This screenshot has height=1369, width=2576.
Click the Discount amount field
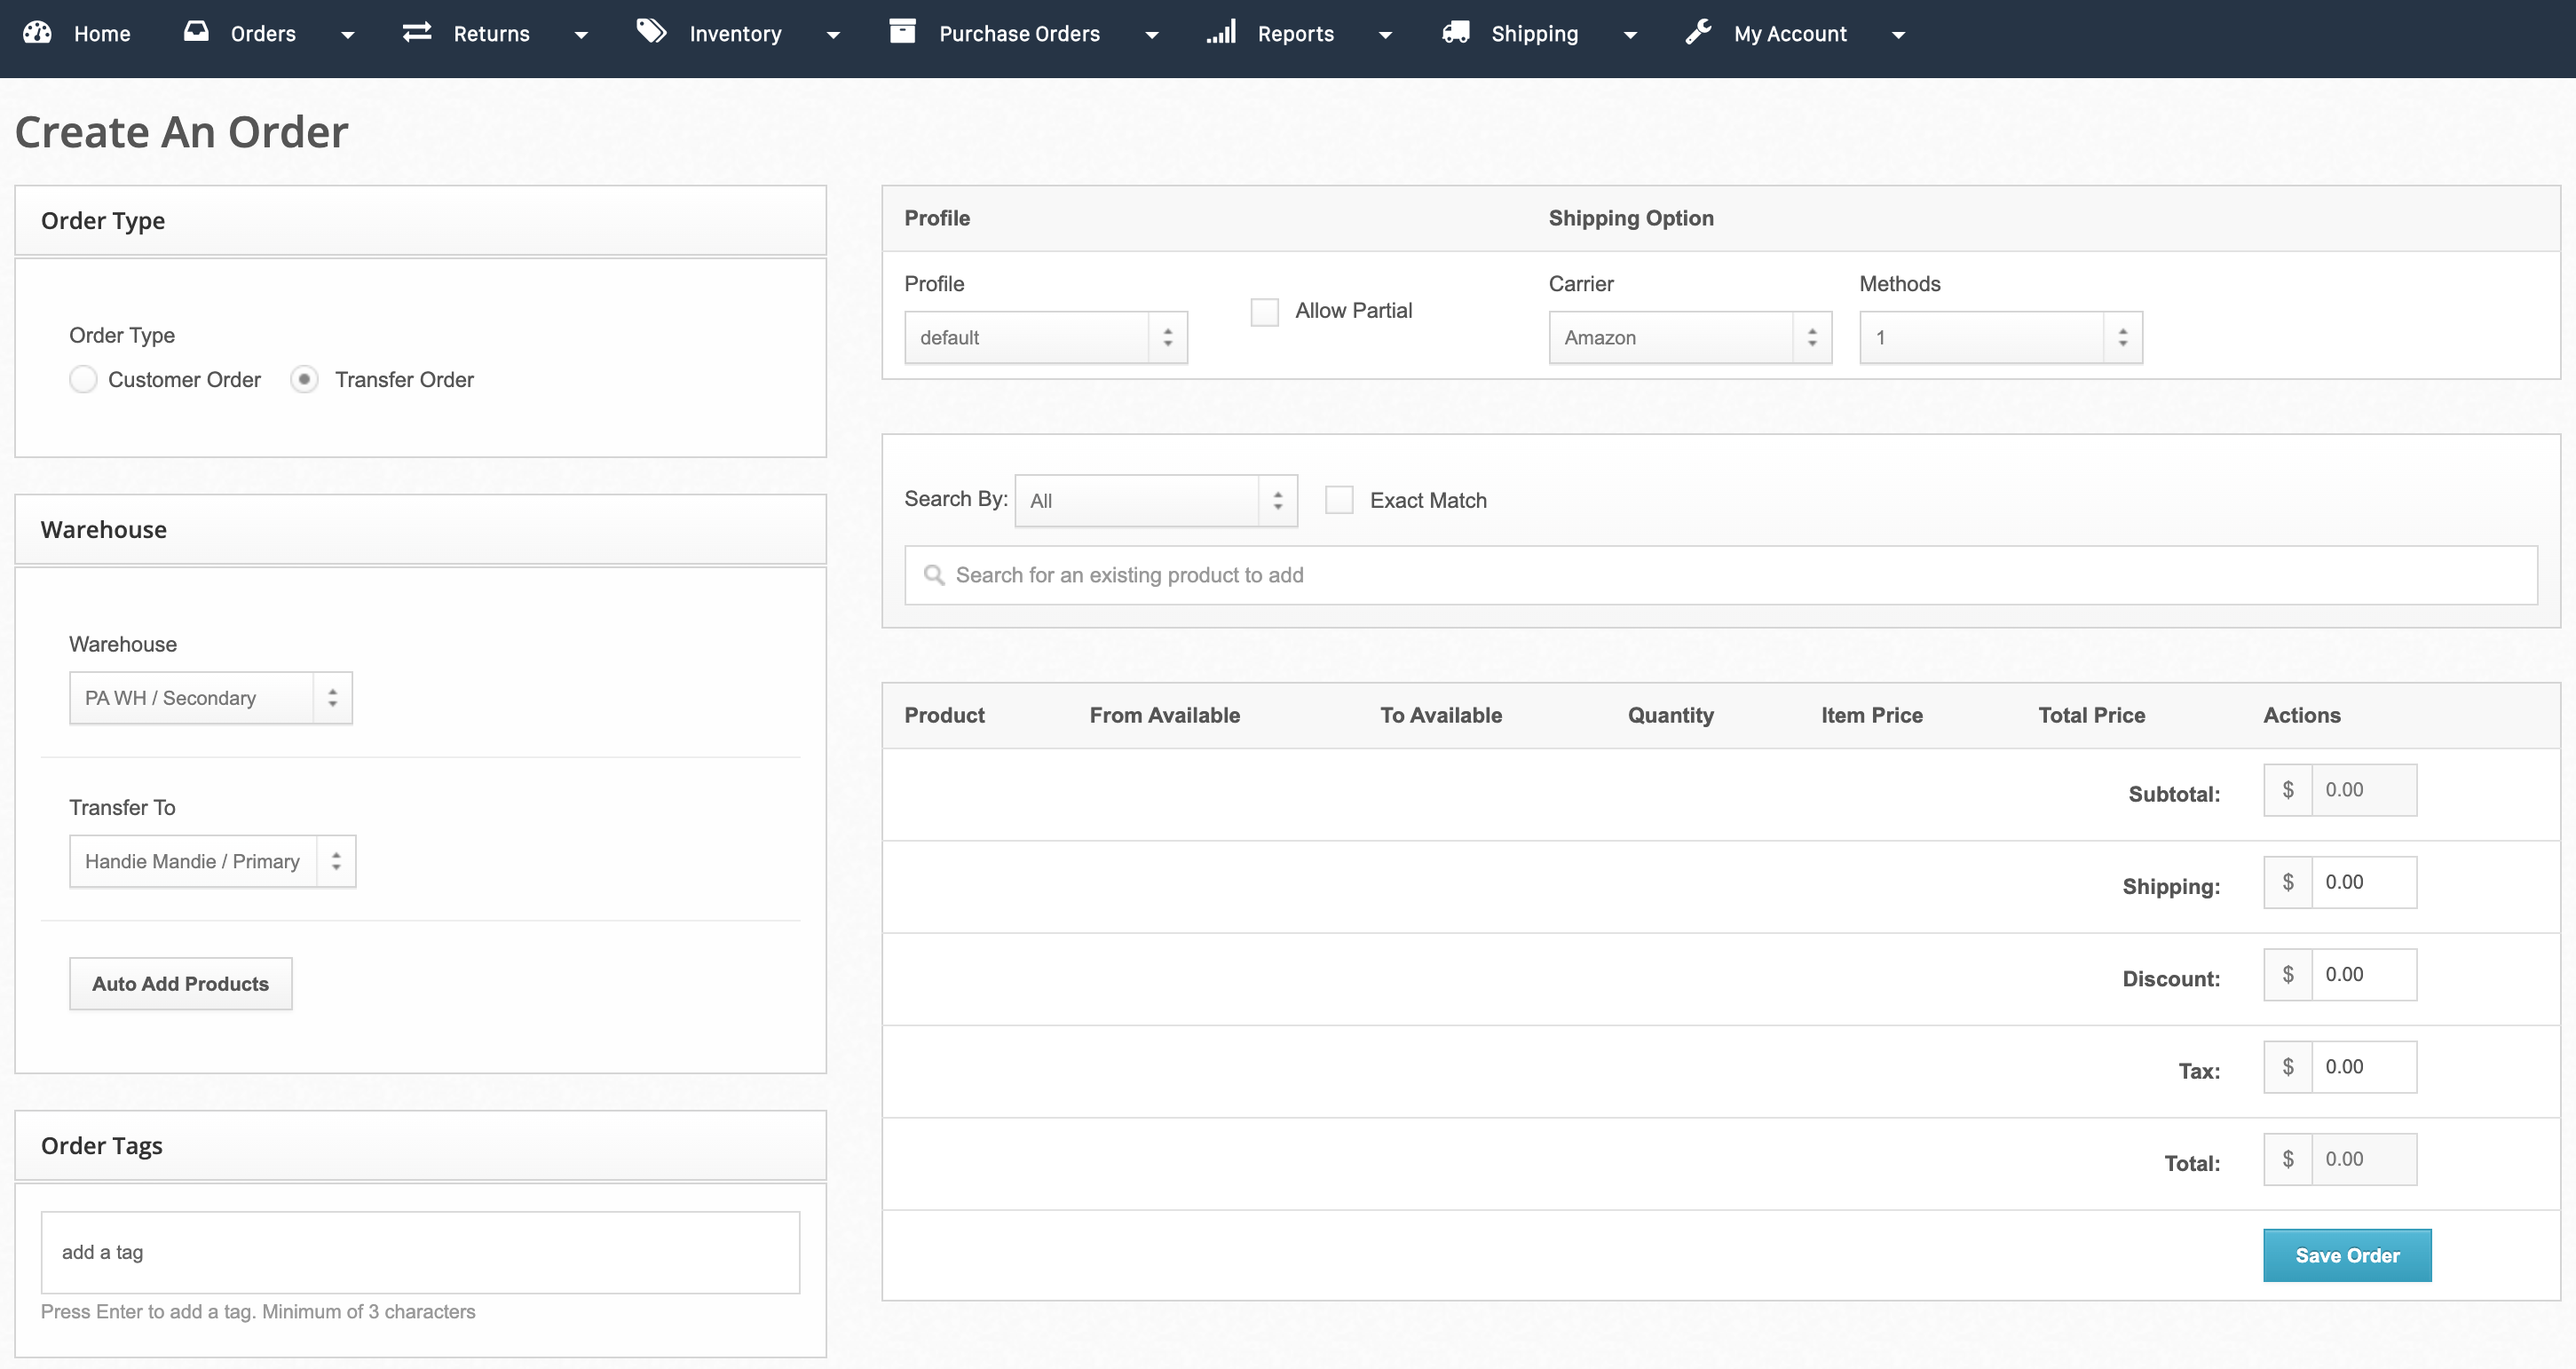pyautogui.click(x=2364, y=975)
